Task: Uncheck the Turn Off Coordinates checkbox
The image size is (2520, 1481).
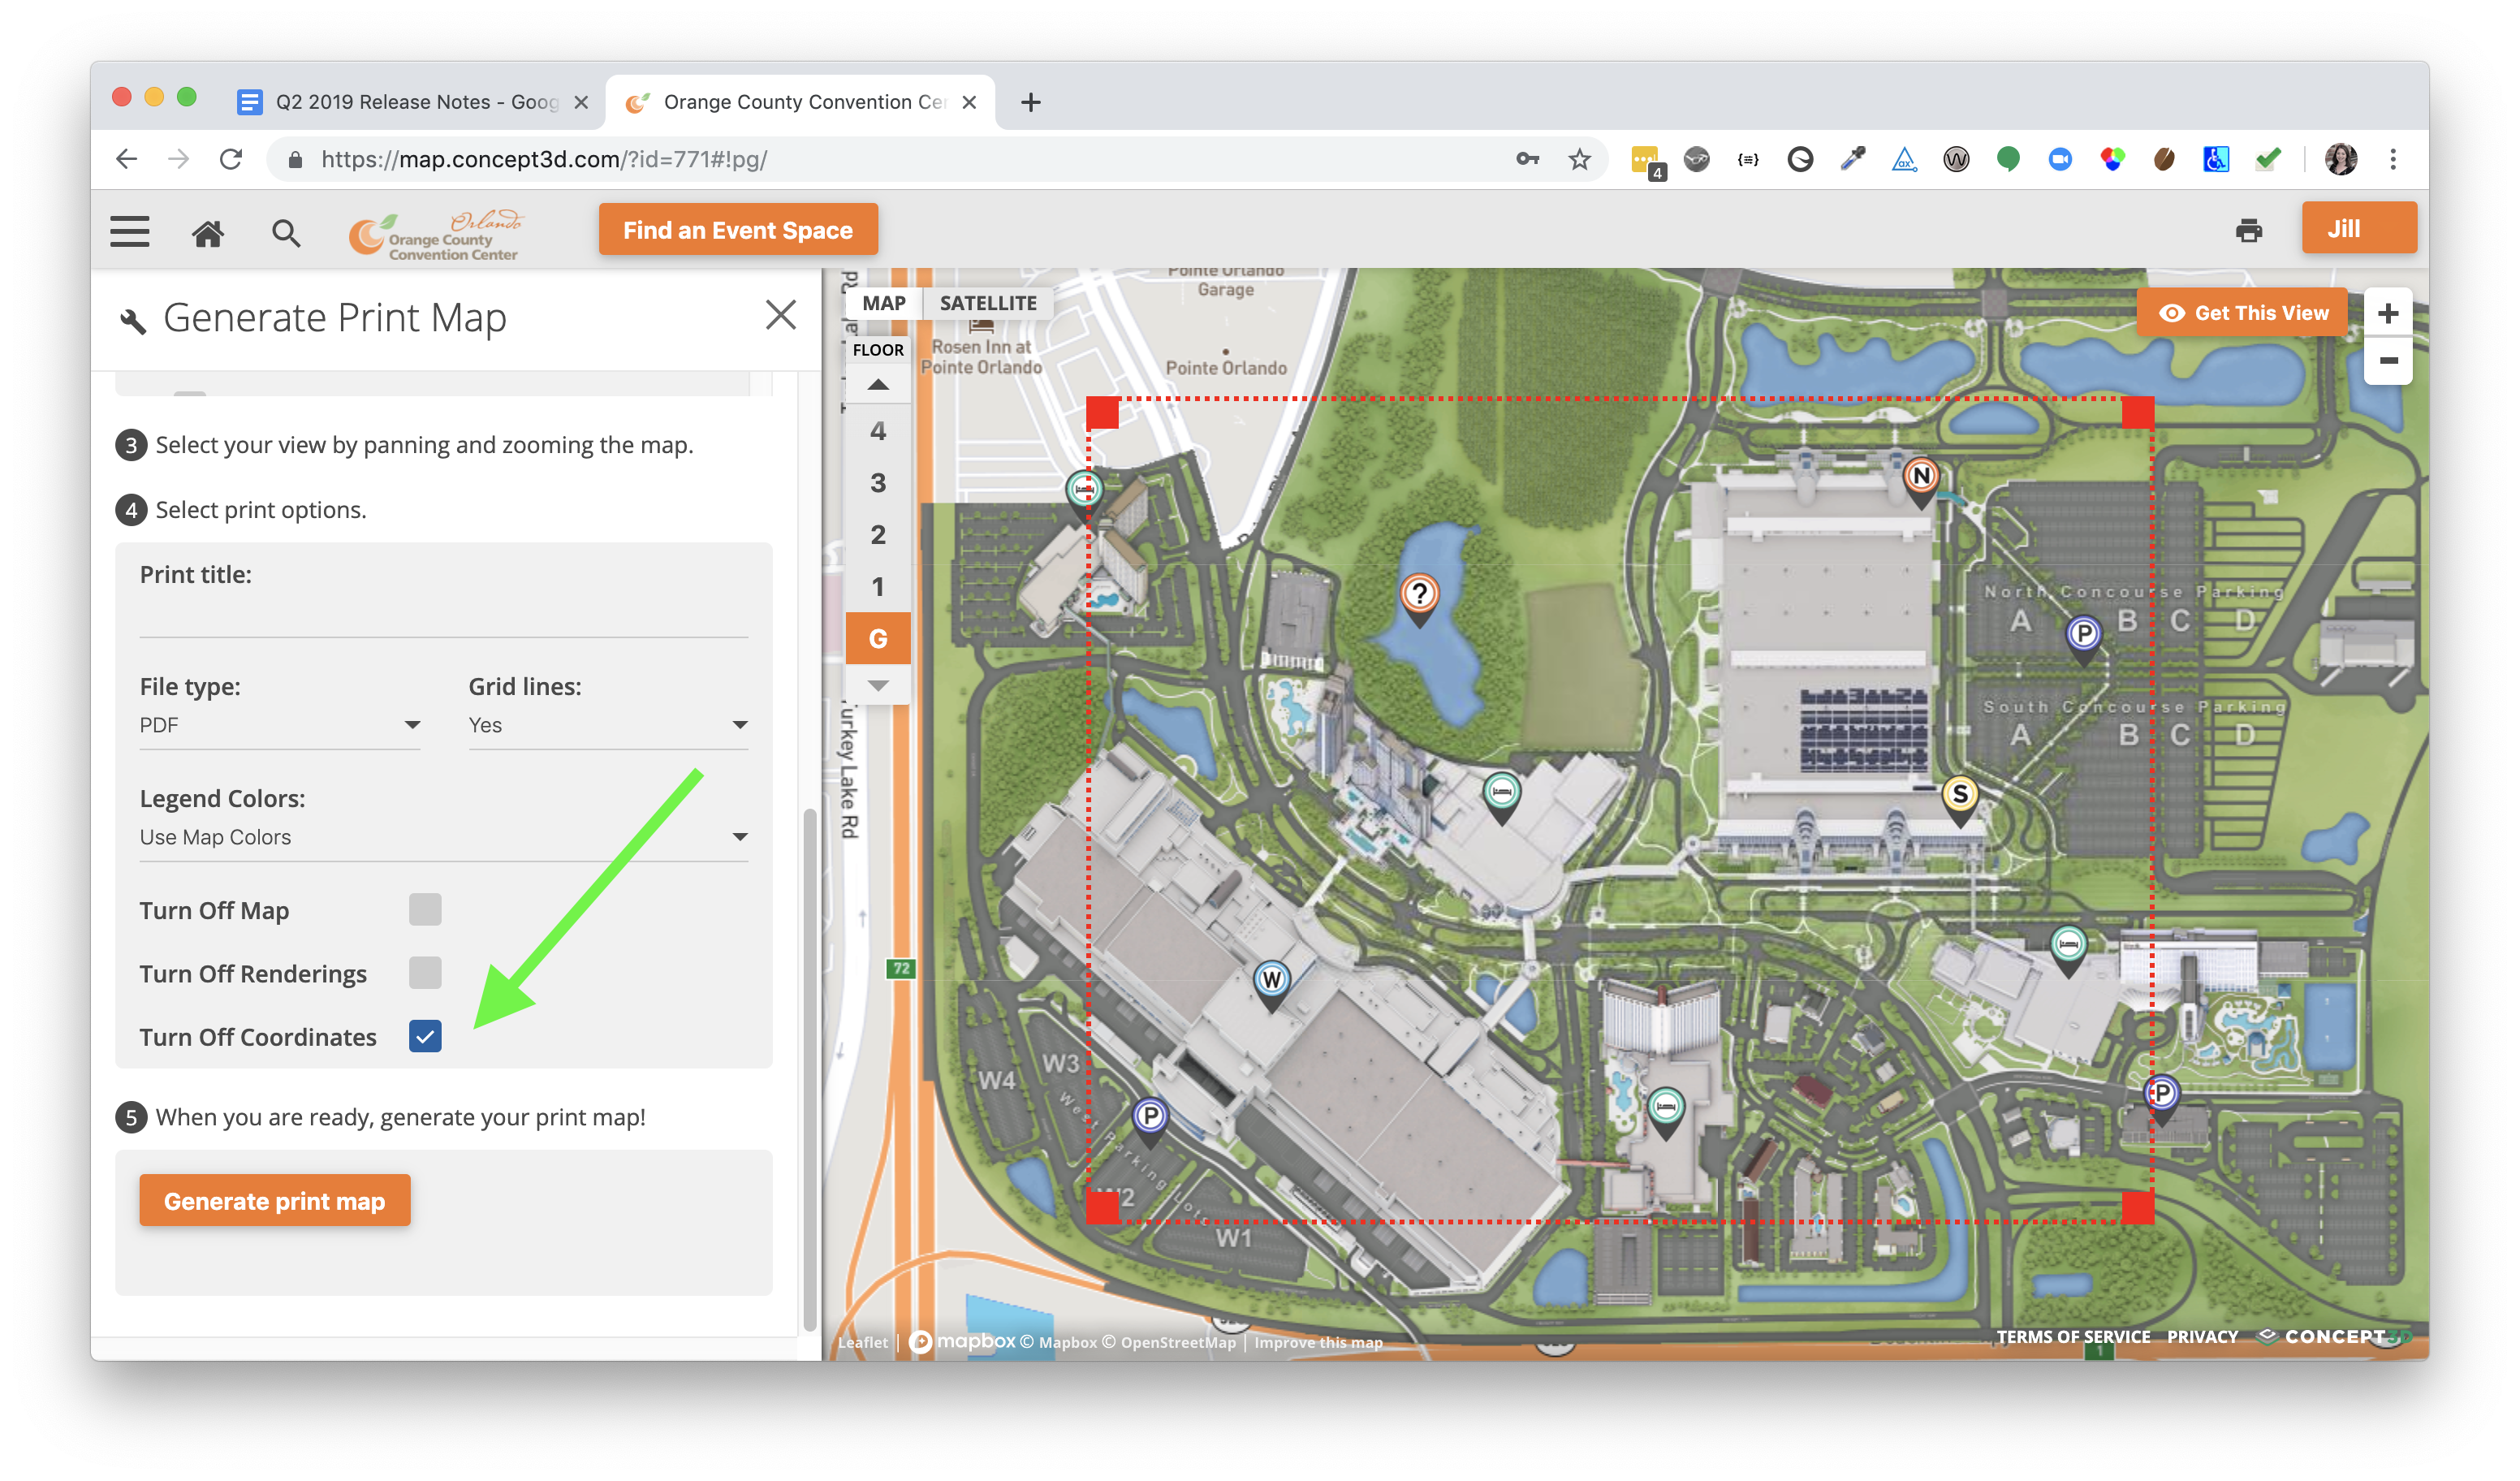Action: 425,1036
